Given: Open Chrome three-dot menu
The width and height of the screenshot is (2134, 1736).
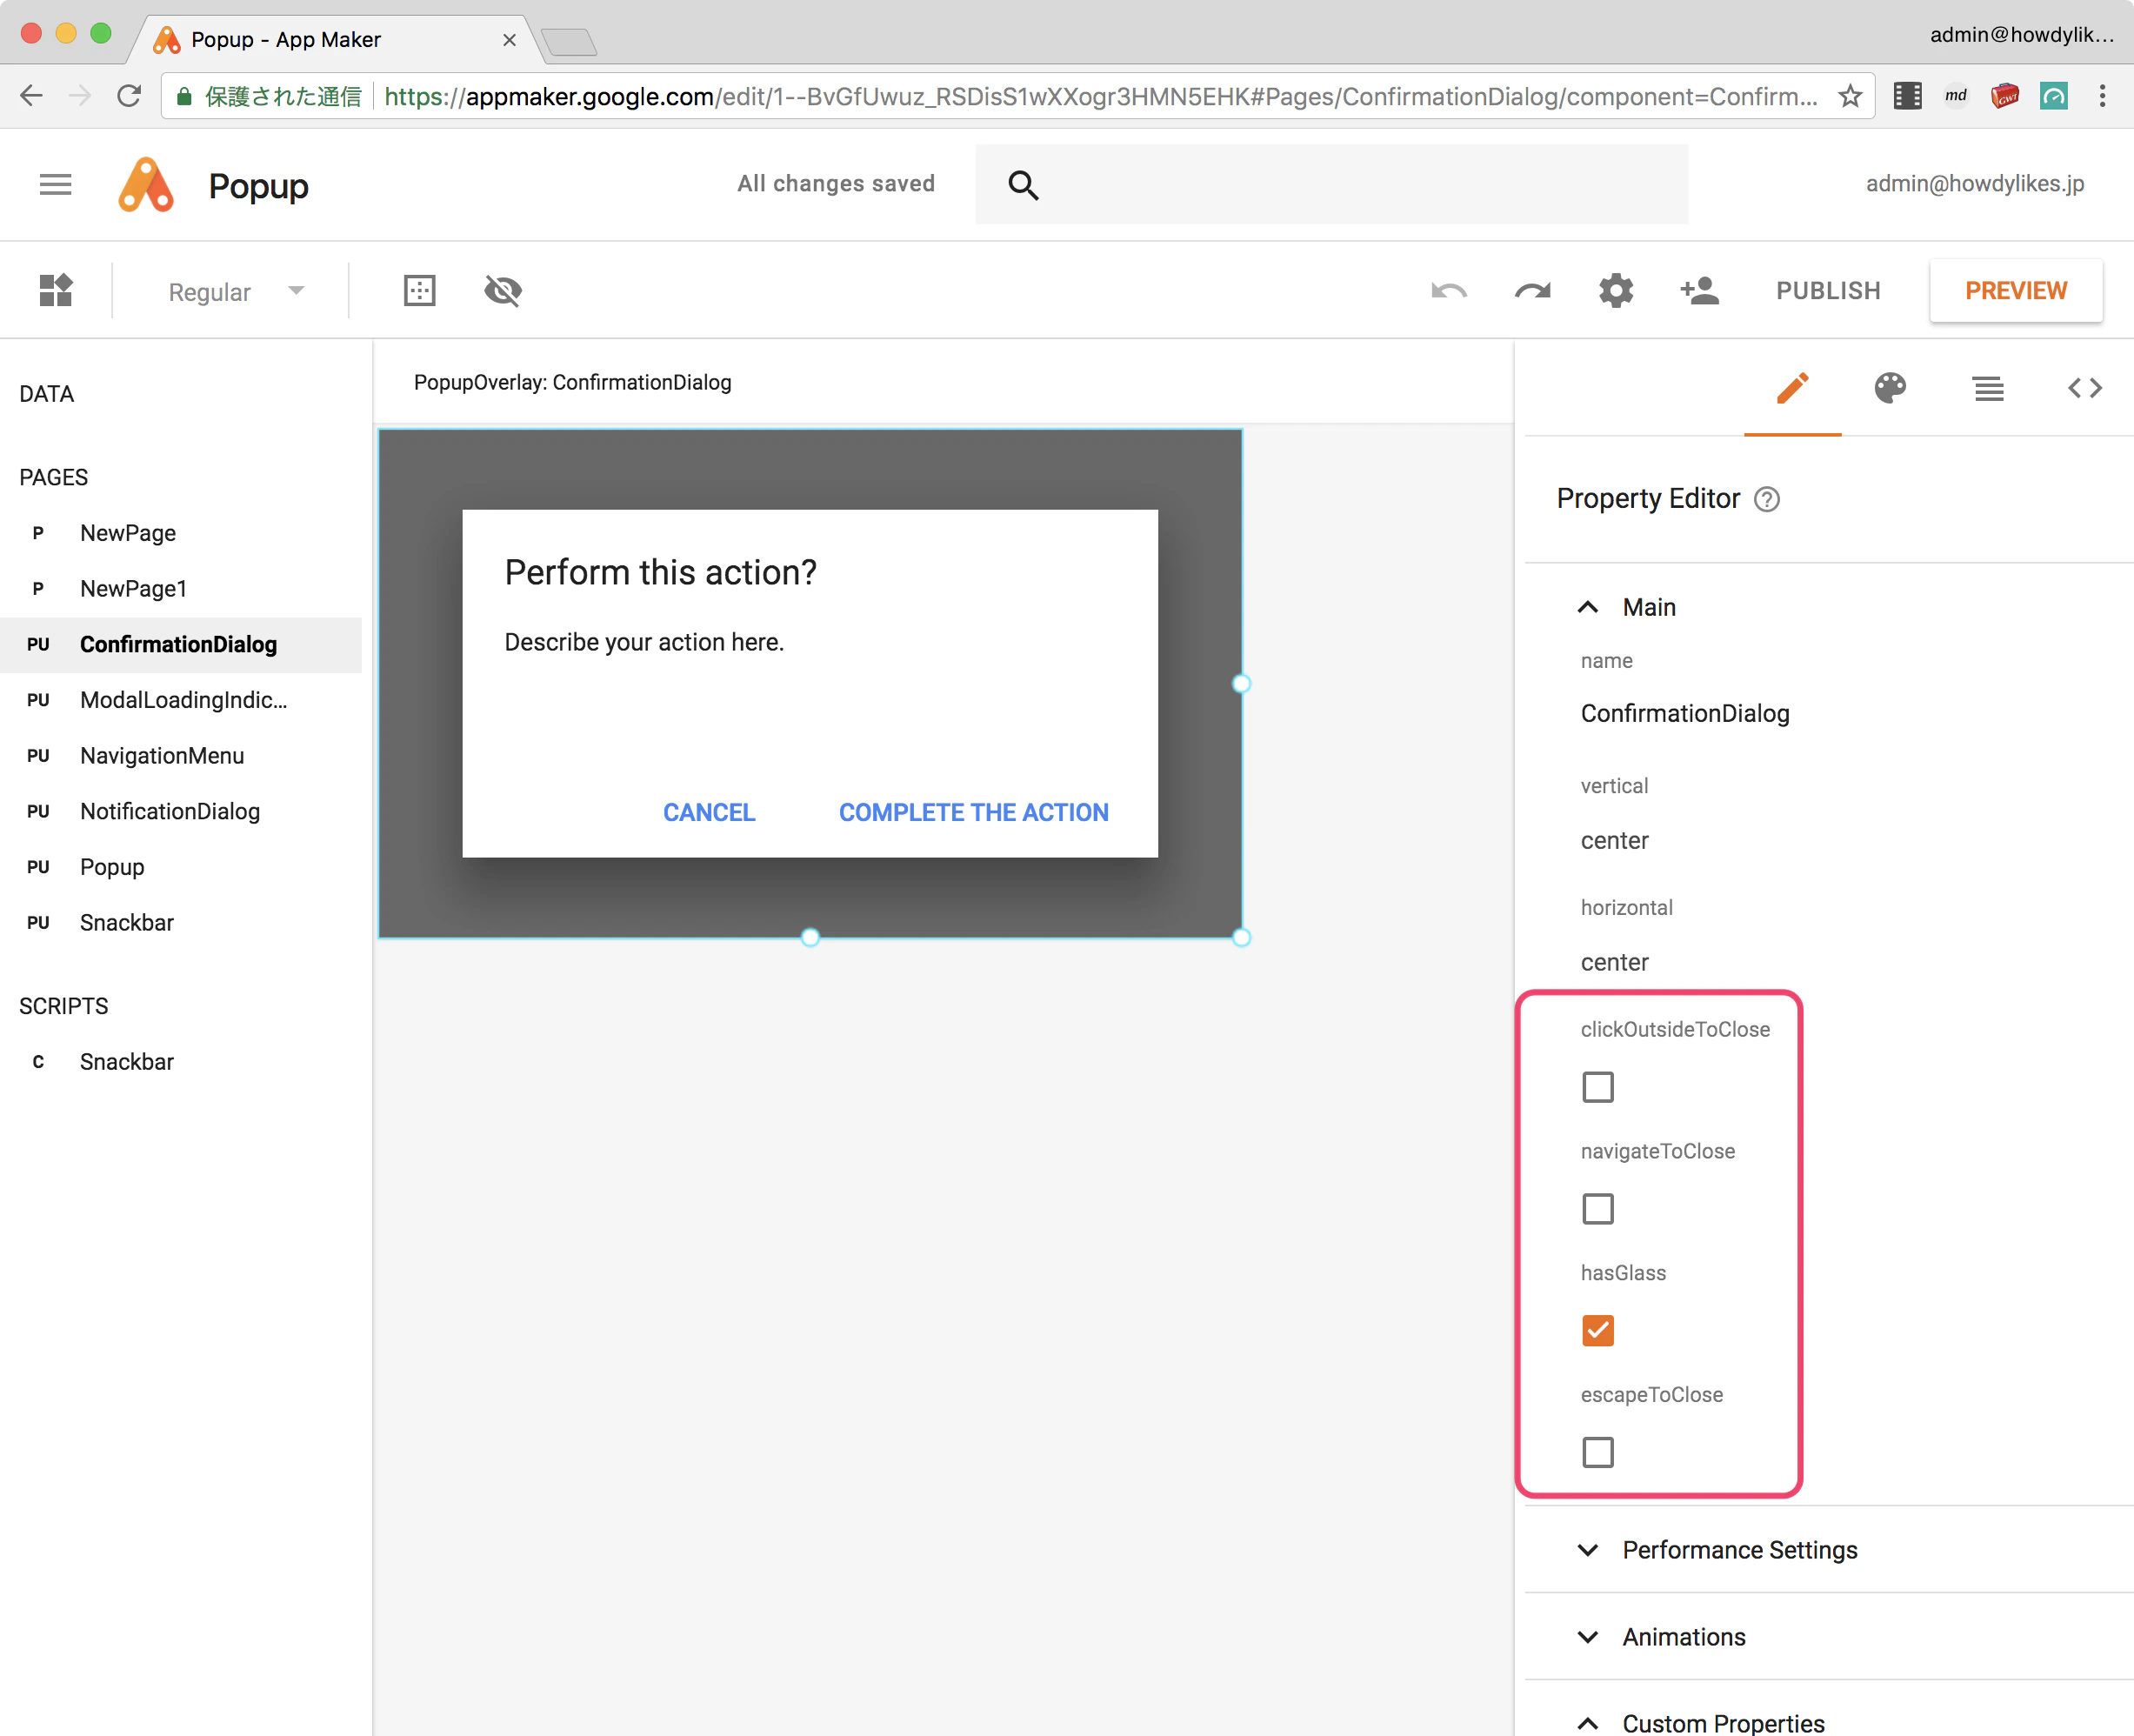Looking at the screenshot, I should tap(2102, 96).
